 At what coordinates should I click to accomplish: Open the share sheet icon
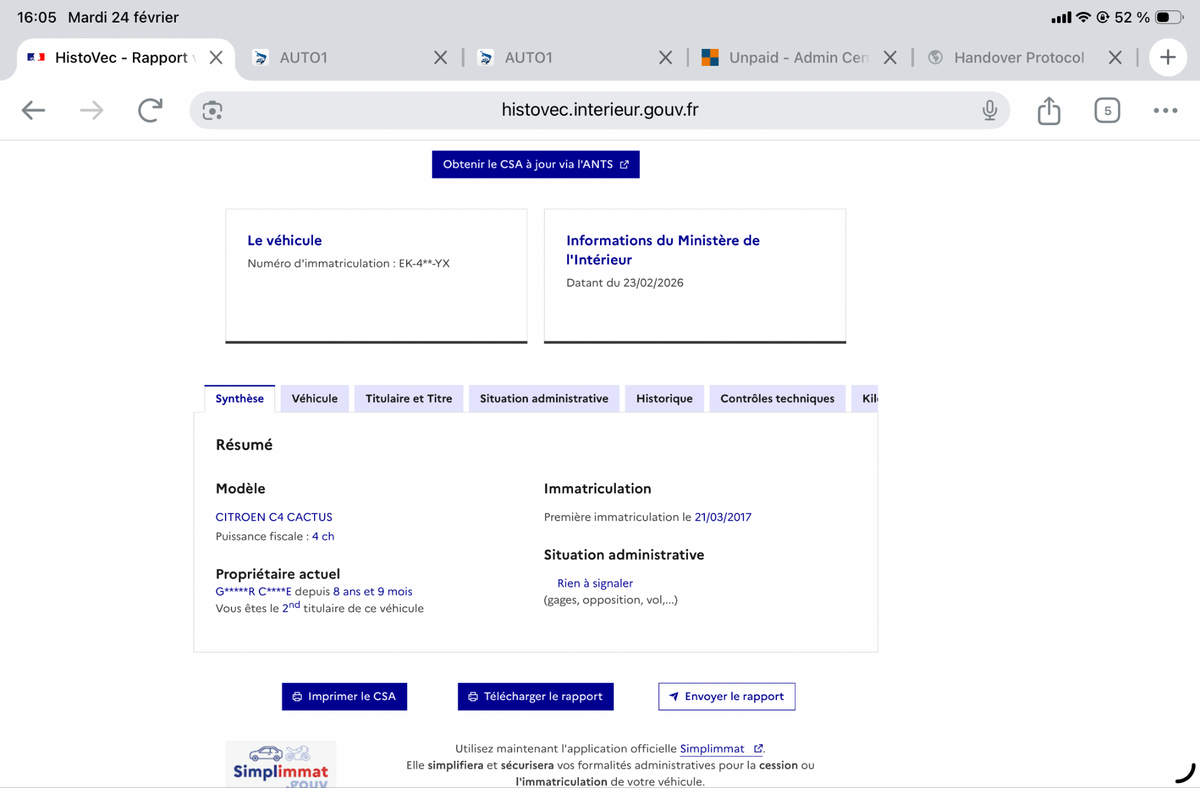tap(1048, 111)
